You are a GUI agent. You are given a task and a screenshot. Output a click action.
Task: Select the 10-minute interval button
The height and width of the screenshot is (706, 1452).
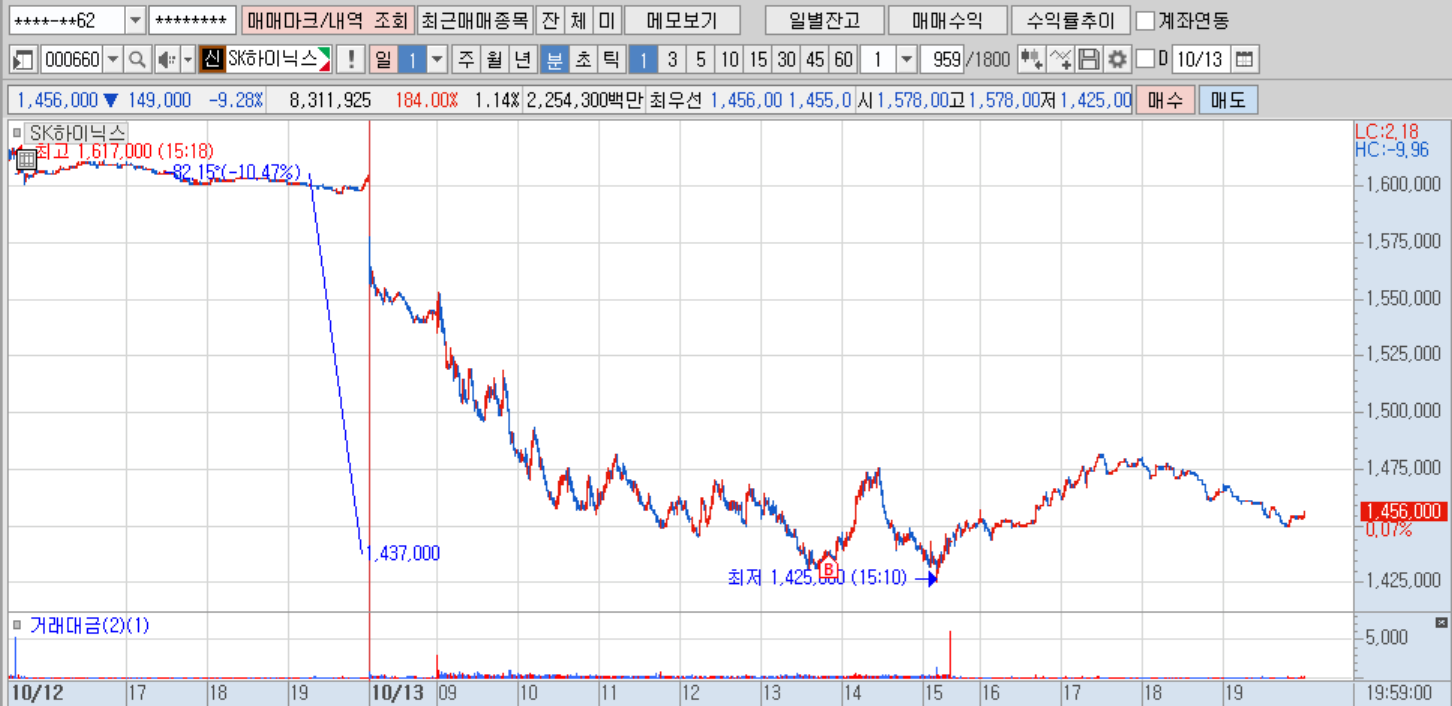pos(730,60)
